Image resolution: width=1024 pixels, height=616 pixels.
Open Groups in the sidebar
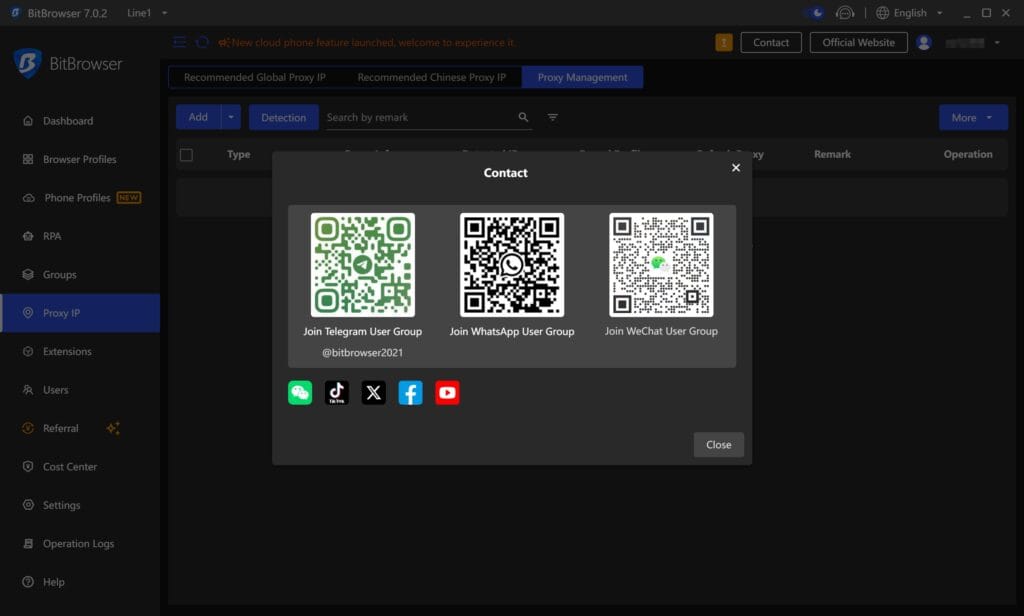click(x=80, y=275)
